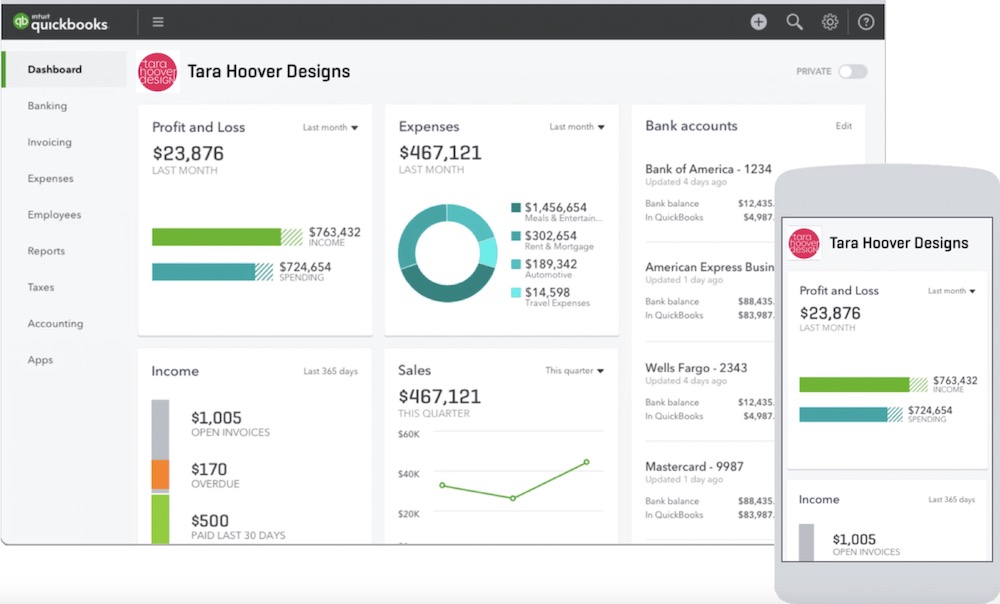This screenshot has width=1000, height=604.
Task: Click the $724,654 spending amount on desktop
Action: tap(305, 267)
